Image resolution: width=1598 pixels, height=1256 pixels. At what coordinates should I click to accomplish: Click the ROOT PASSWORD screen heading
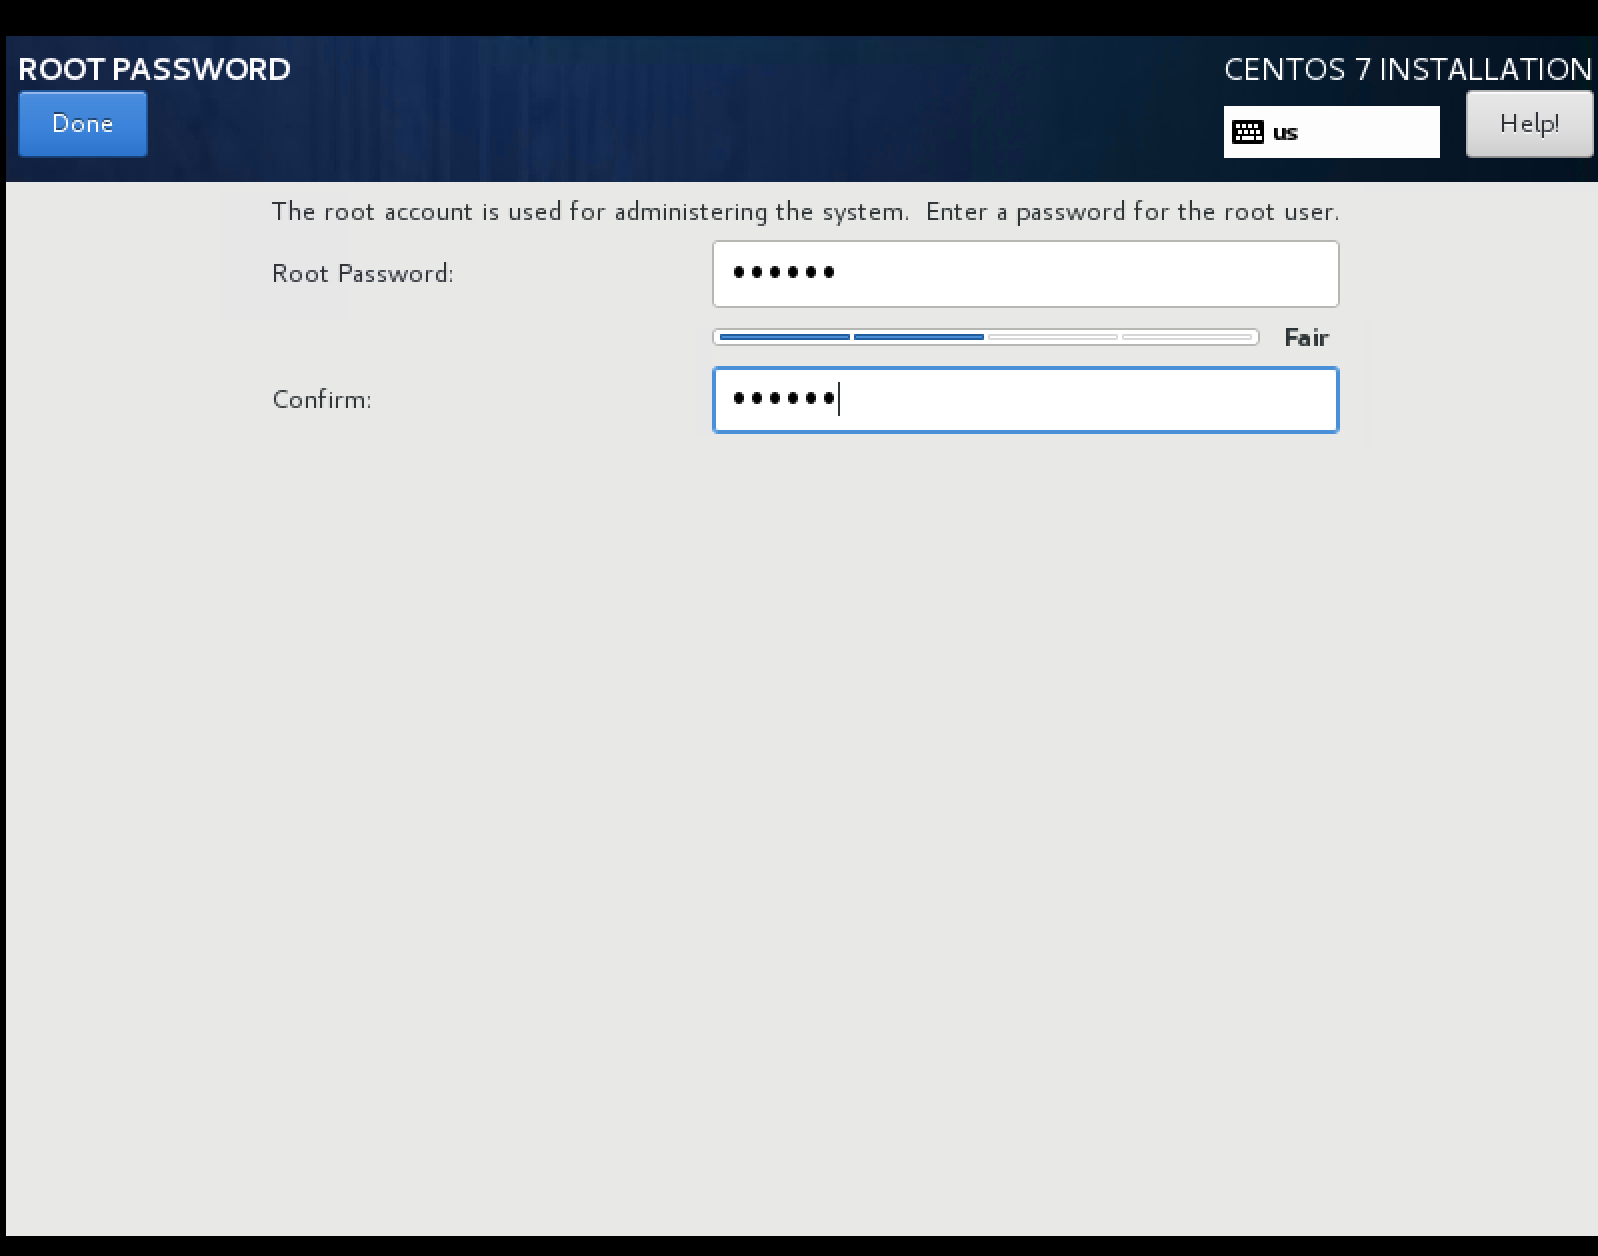[155, 69]
